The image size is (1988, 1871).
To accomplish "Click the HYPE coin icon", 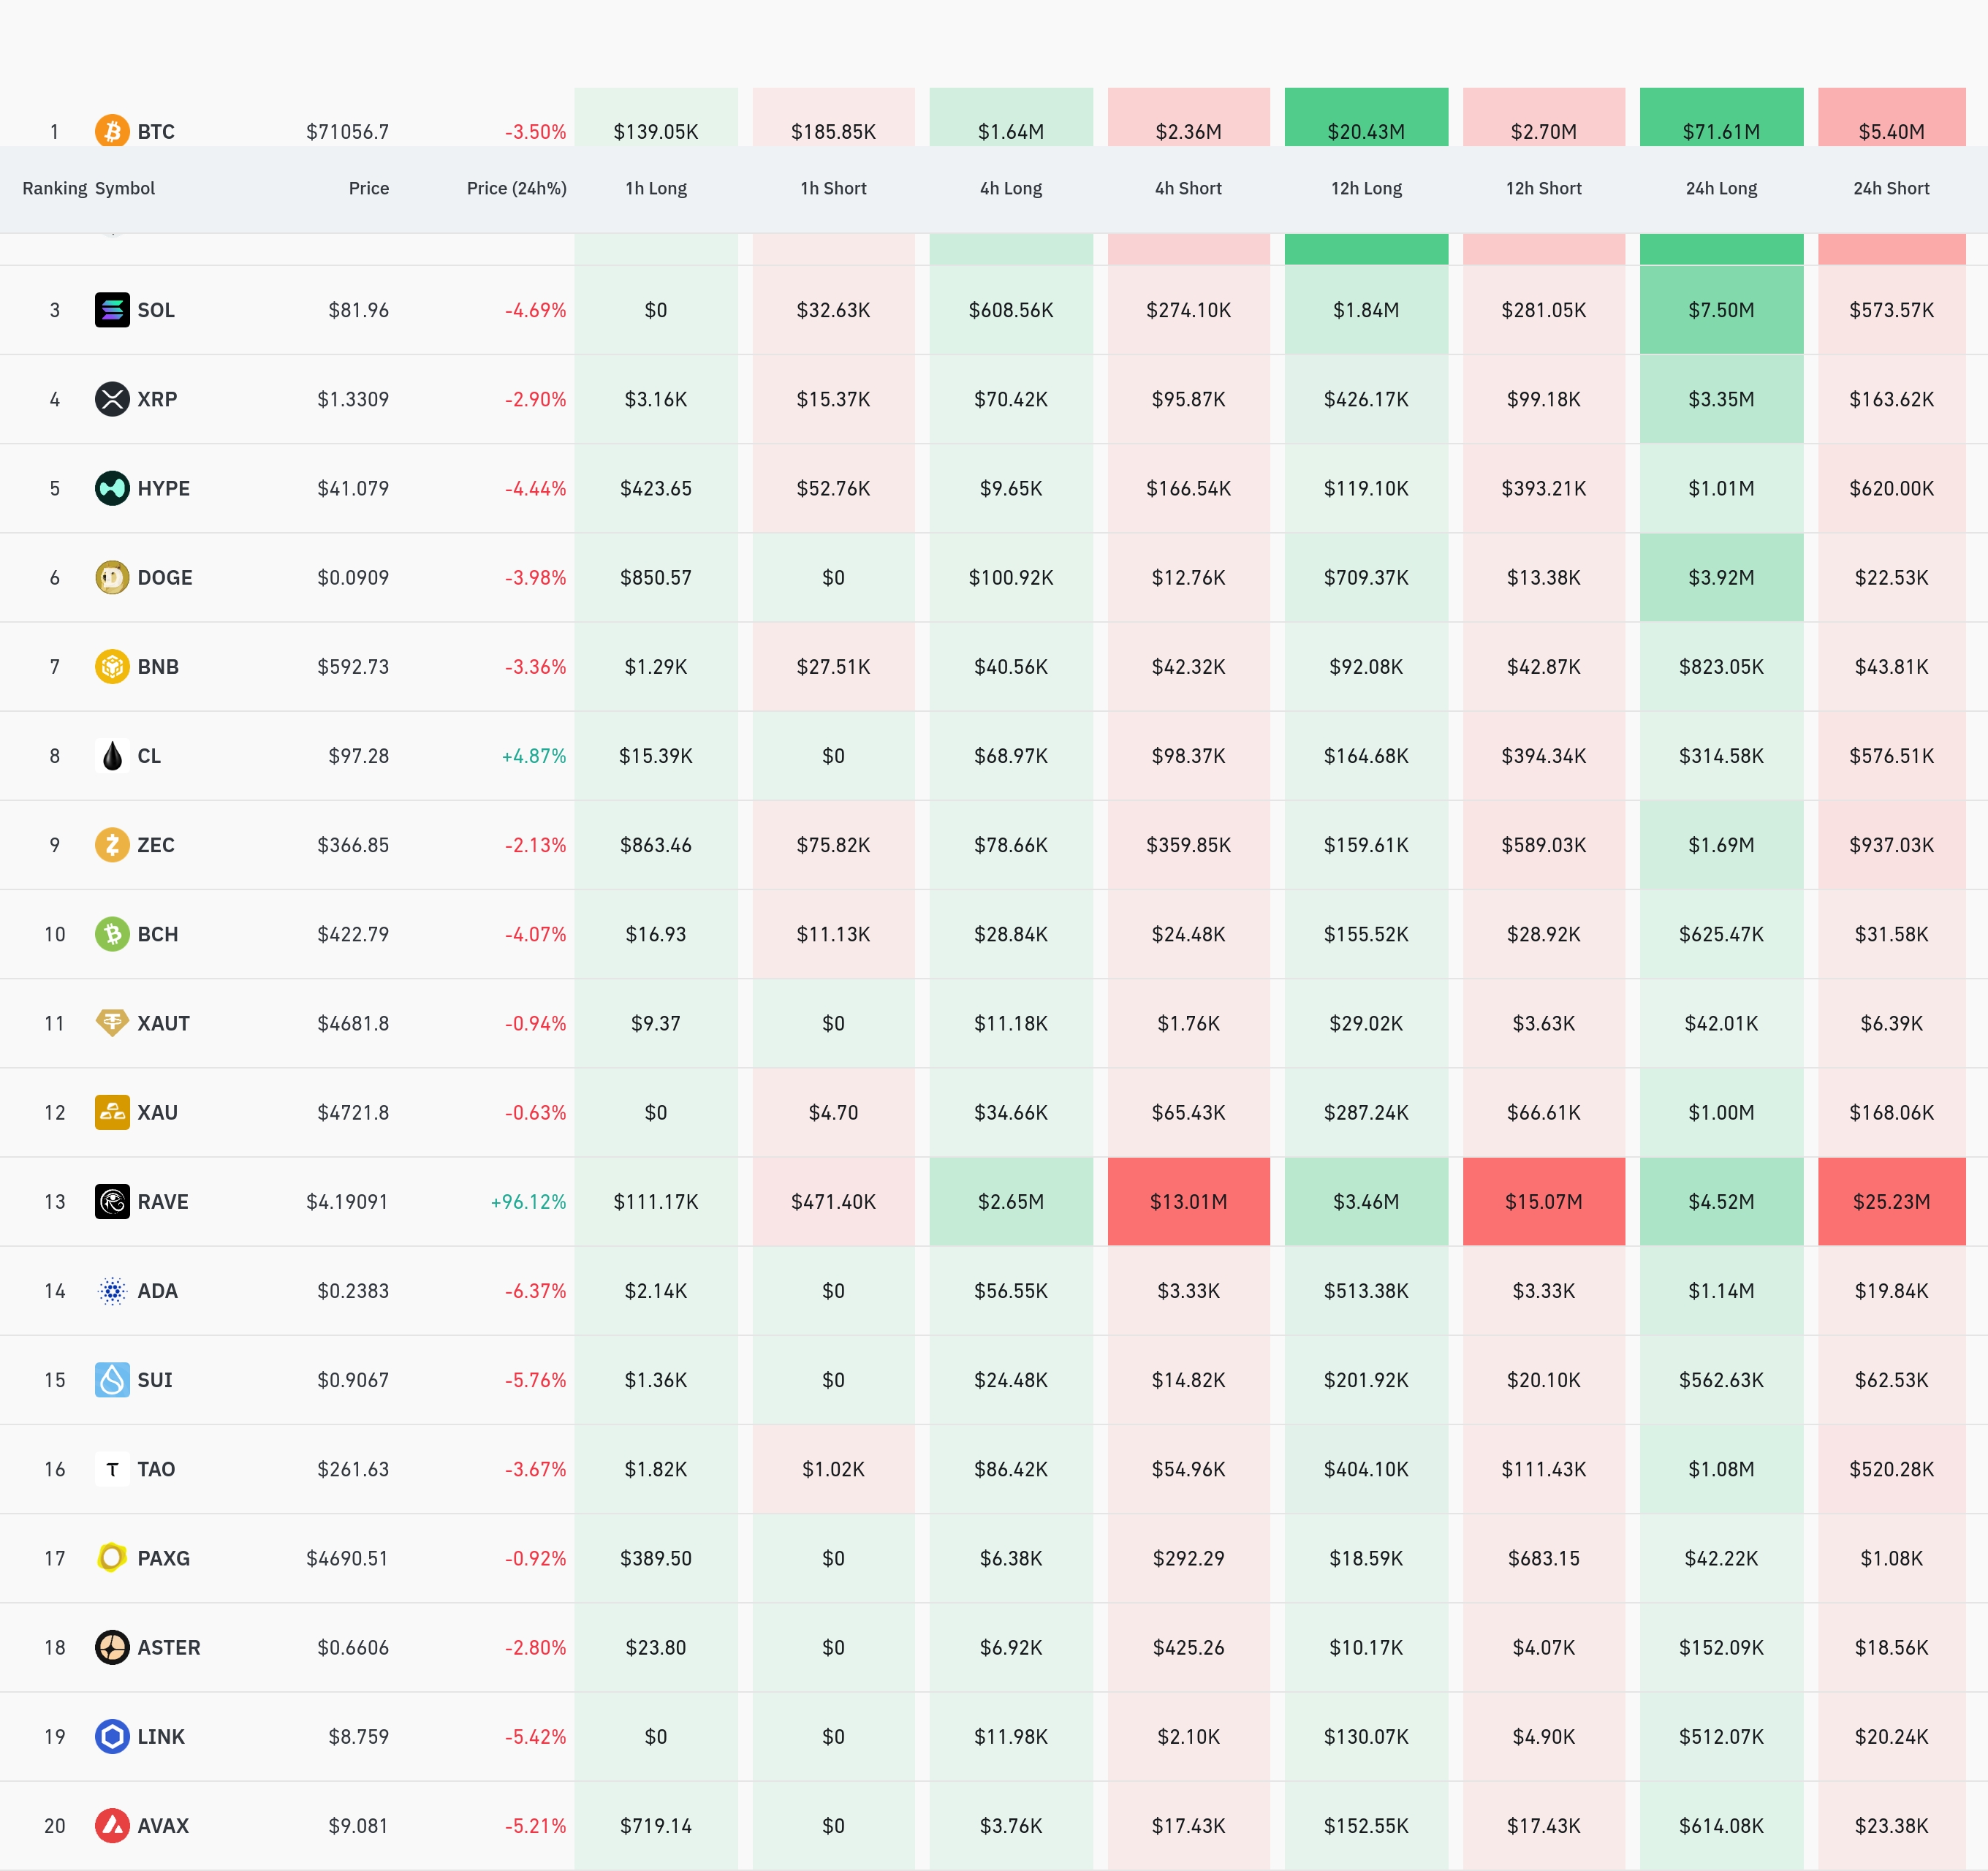I will [112, 488].
